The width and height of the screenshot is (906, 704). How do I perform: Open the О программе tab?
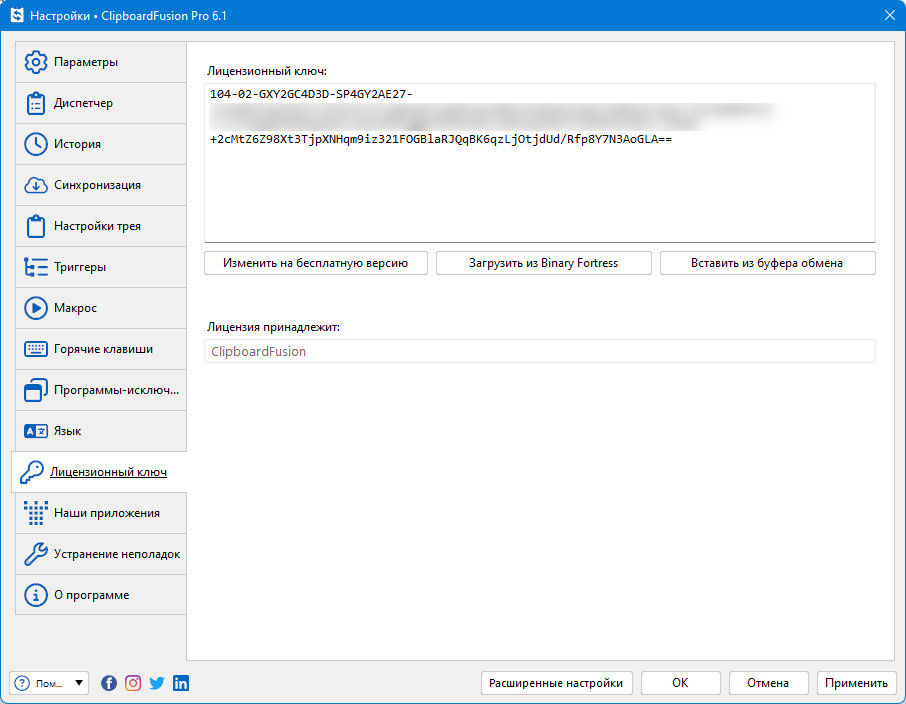click(101, 595)
